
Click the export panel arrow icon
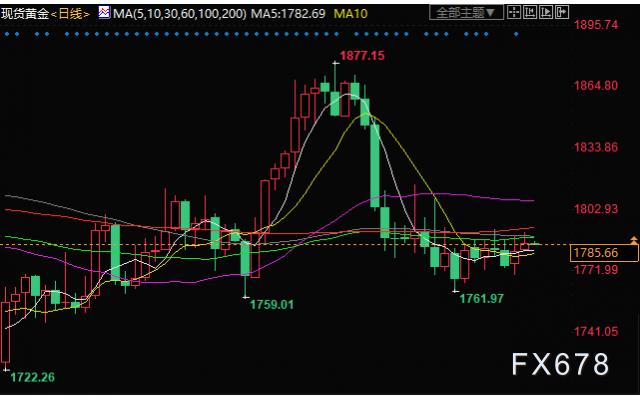point(562,12)
